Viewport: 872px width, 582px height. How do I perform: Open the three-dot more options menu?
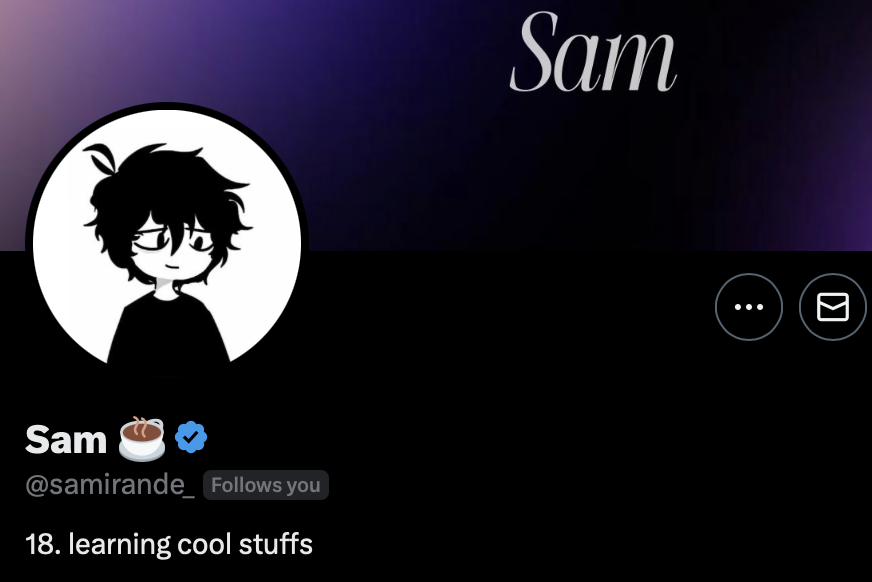point(749,307)
